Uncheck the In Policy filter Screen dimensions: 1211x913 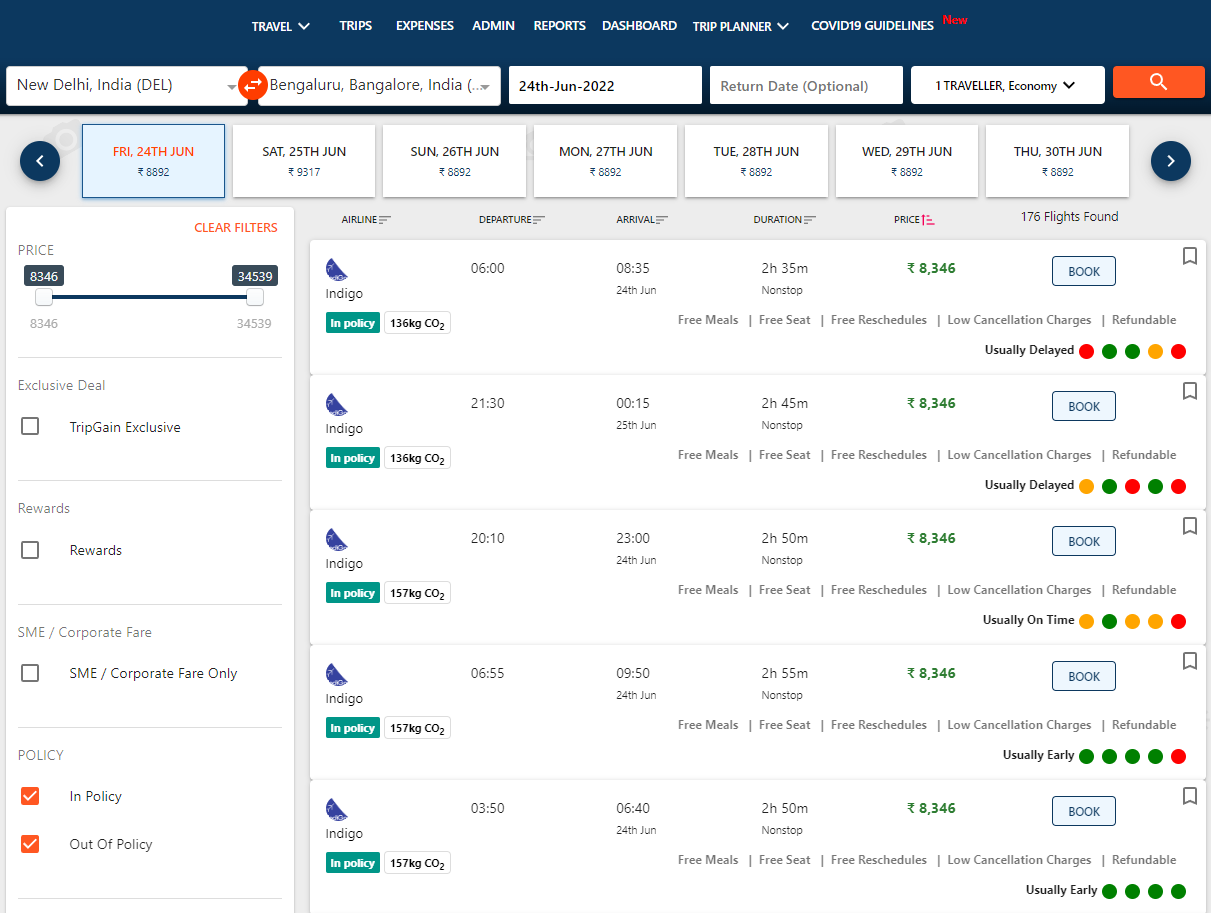point(30,796)
